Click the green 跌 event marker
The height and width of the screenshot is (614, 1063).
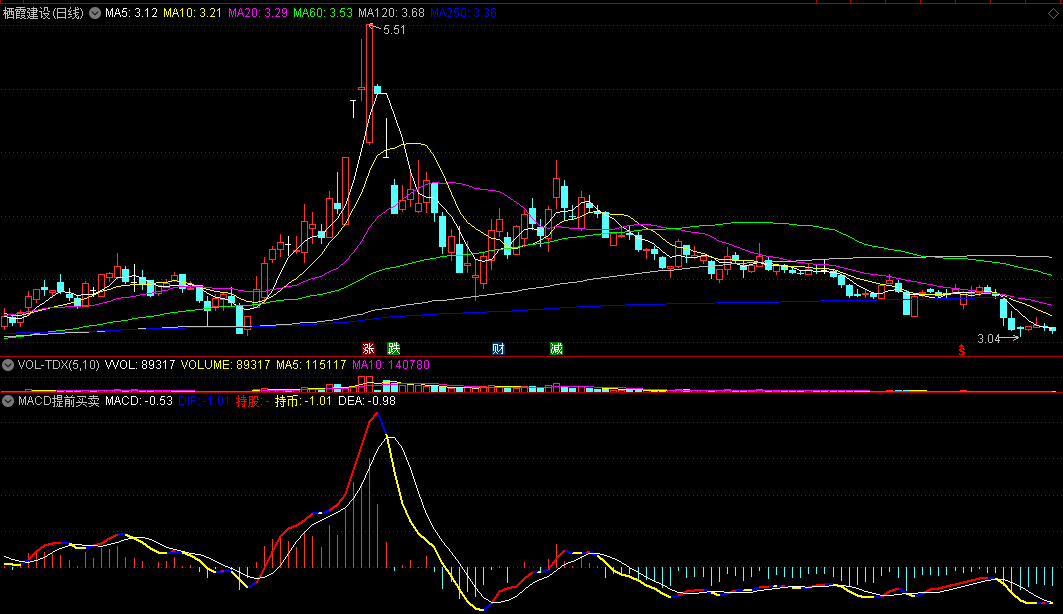[394, 349]
